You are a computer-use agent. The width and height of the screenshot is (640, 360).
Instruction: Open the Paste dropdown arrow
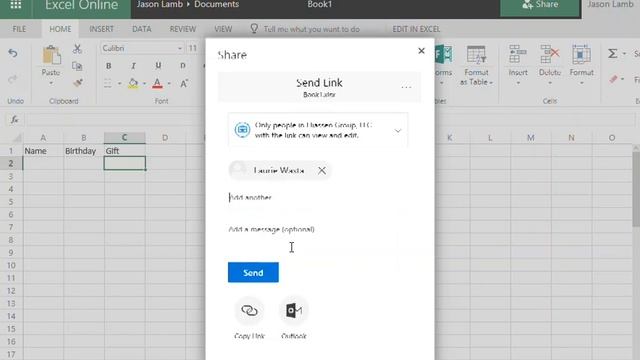(x=51, y=84)
